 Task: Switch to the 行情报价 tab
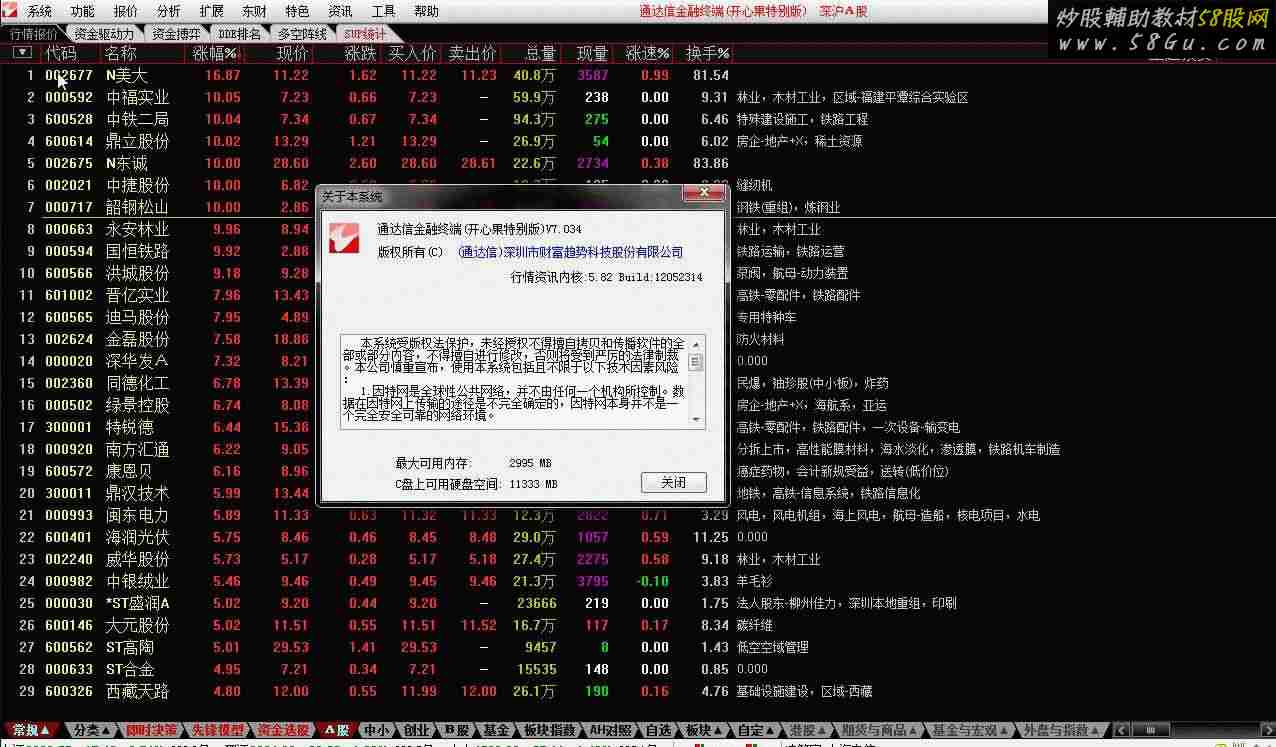34,33
